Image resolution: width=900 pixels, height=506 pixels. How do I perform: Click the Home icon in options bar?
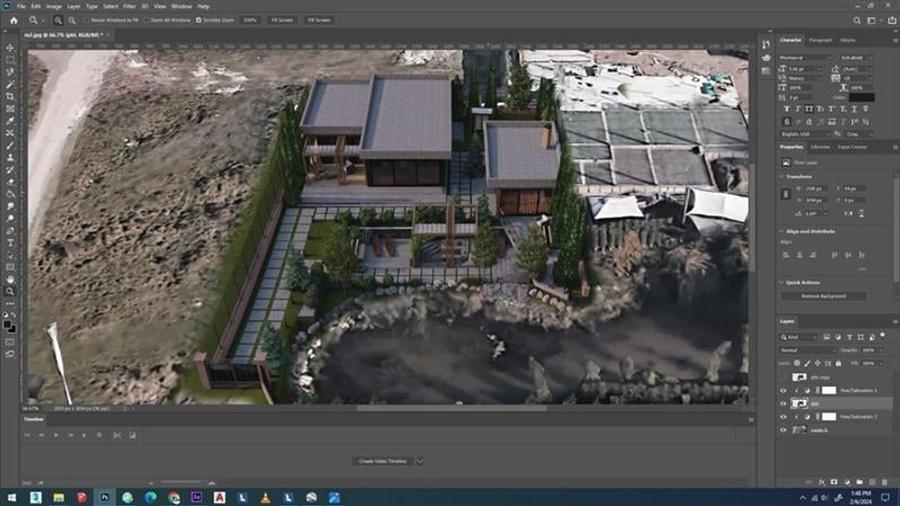13,20
